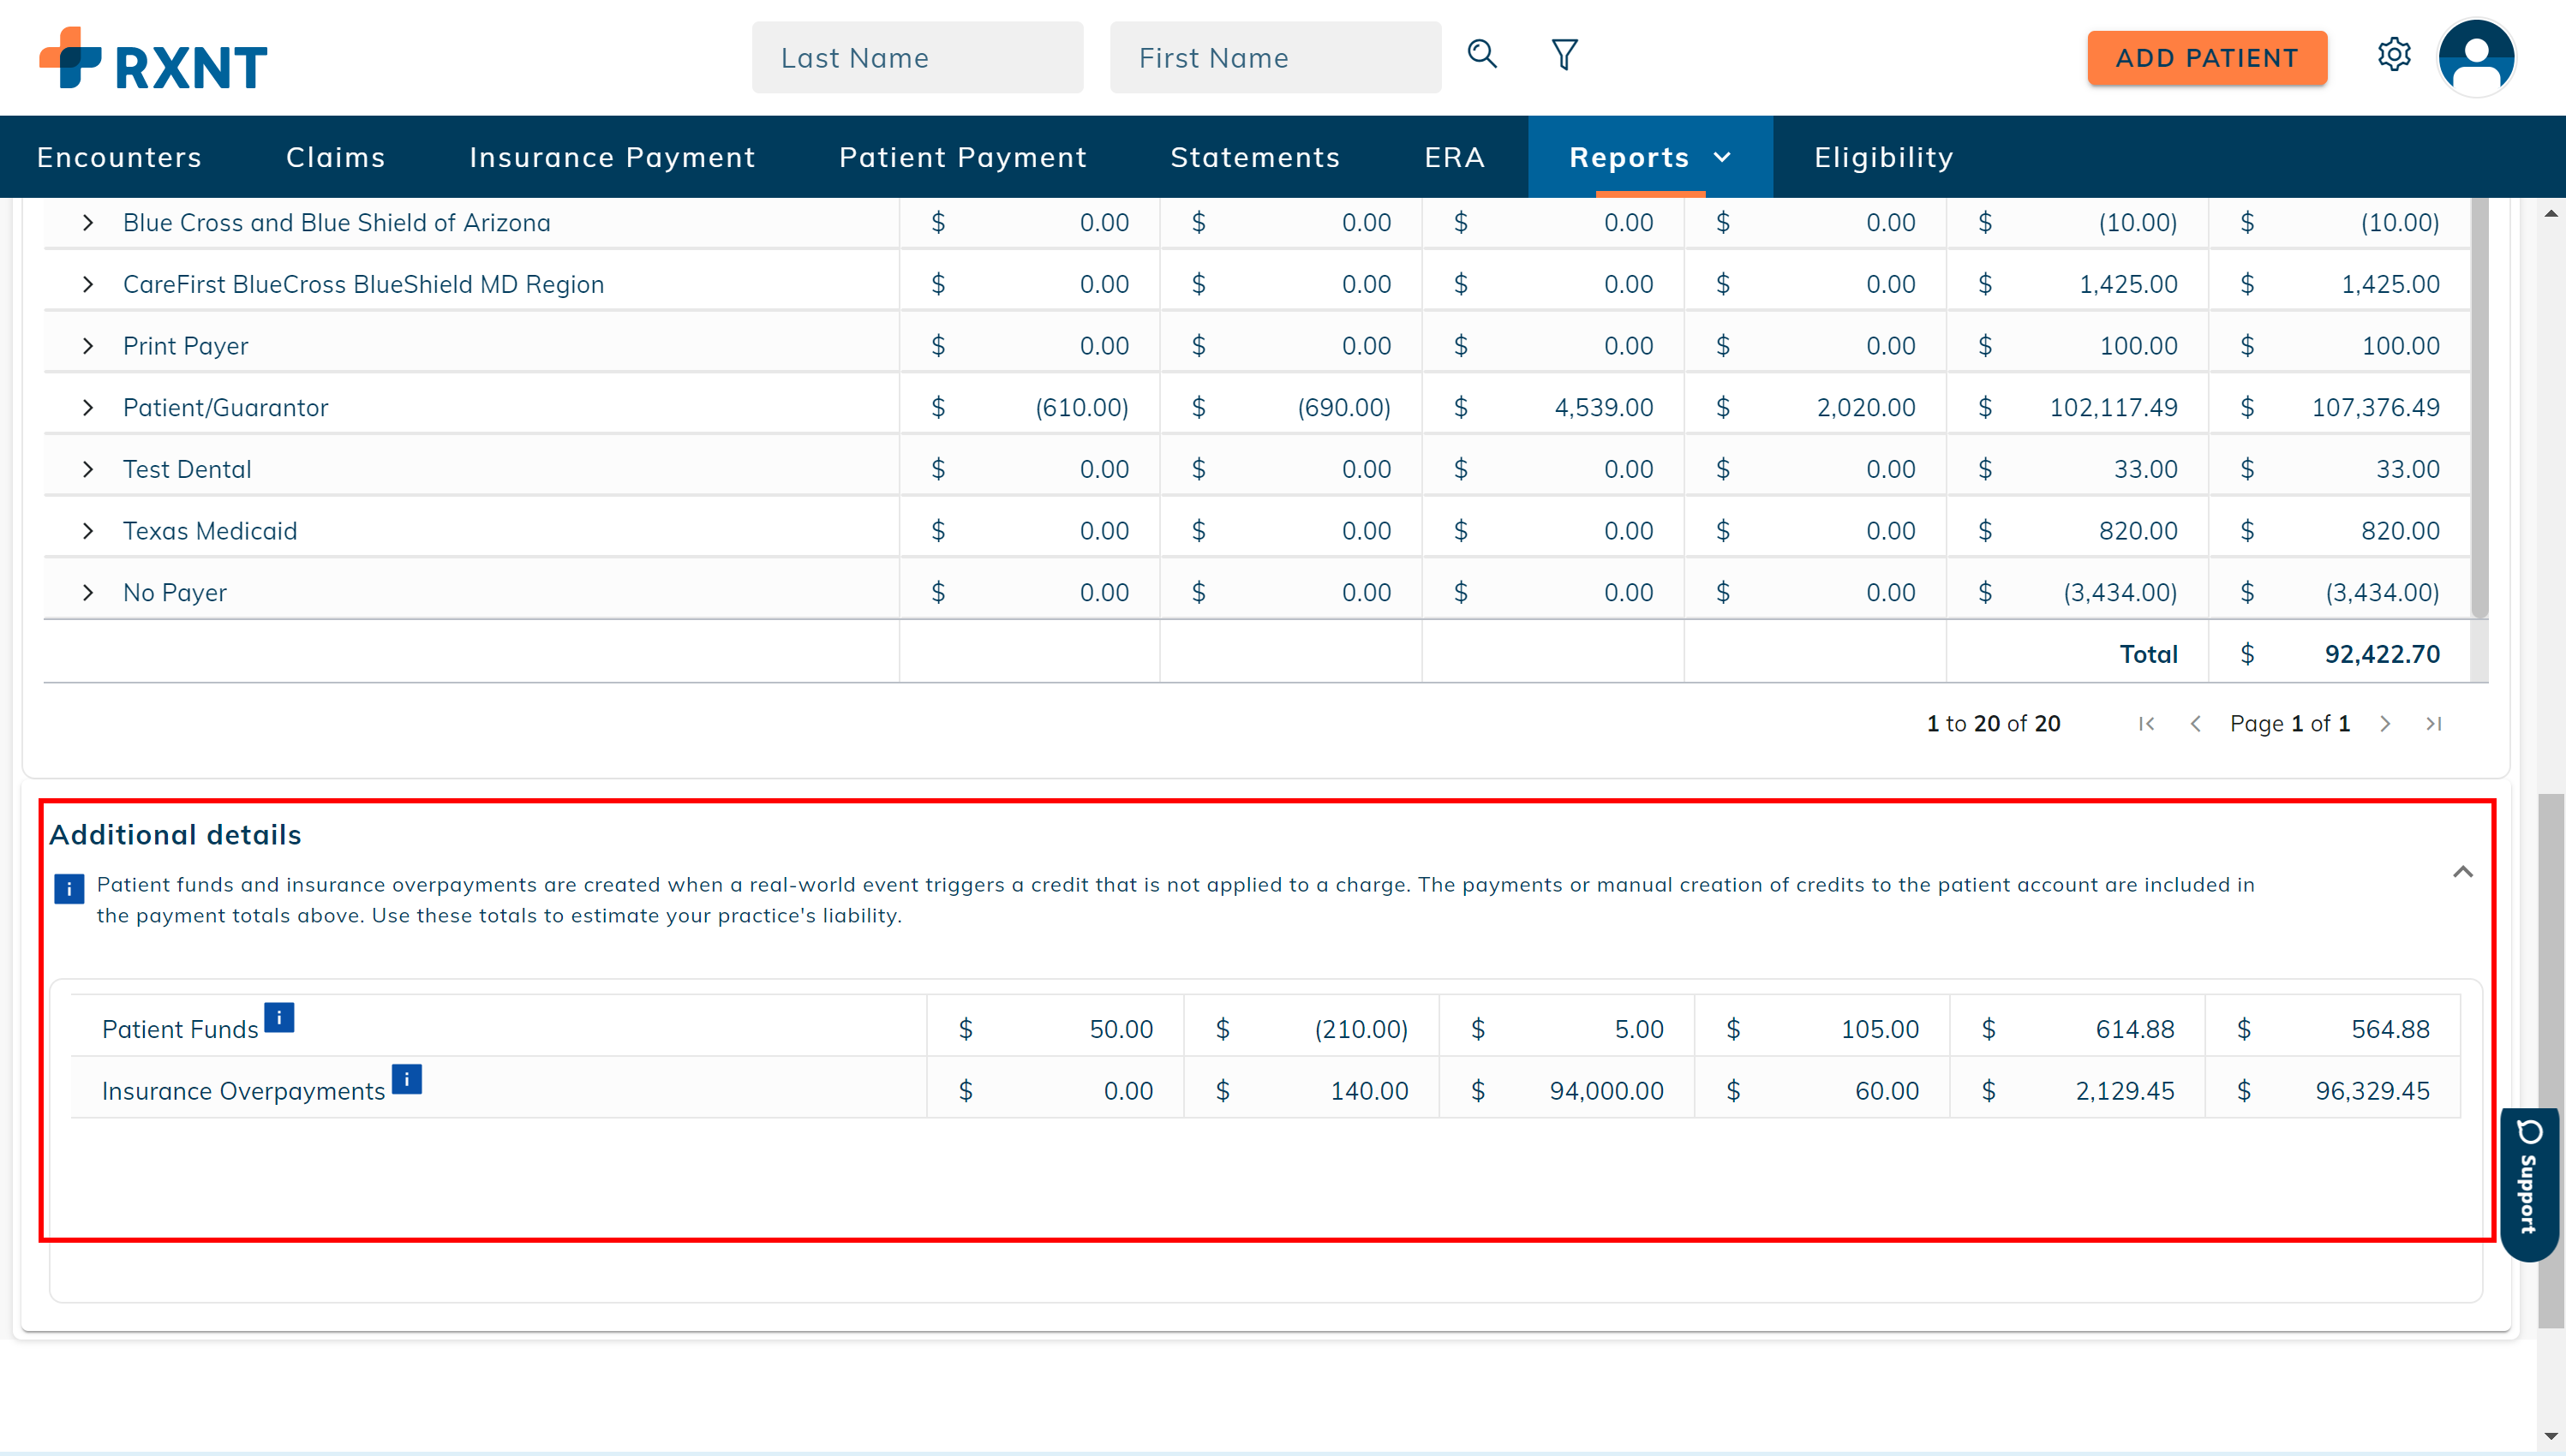Click the CareFirst 1,425.00 total cell

[x=2390, y=284]
